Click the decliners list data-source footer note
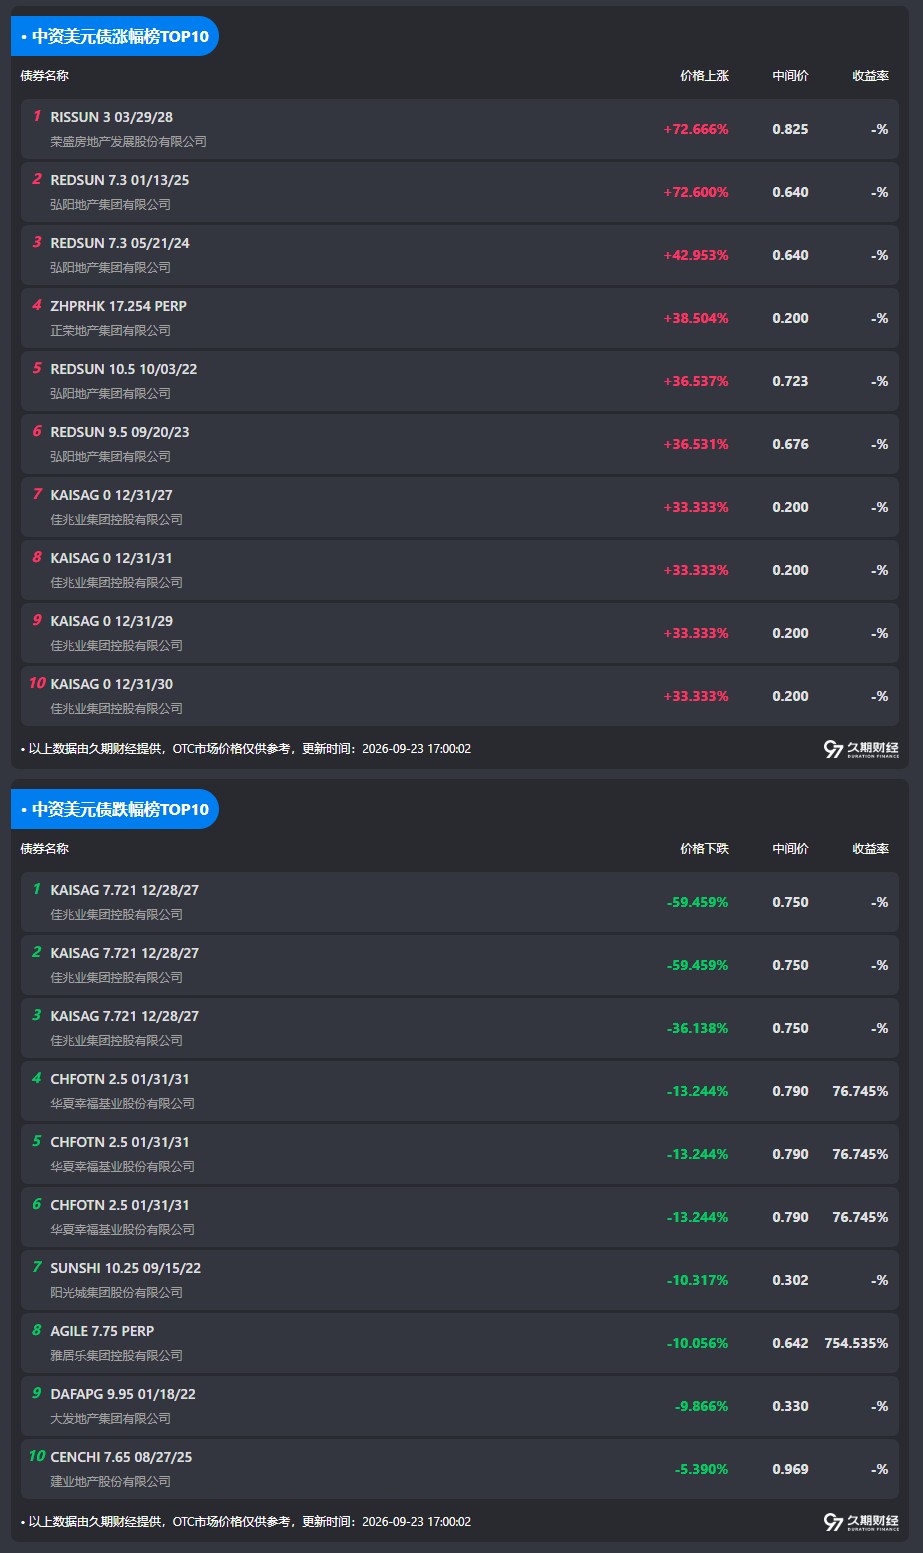The image size is (923, 1553). pyautogui.click(x=246, y=1522)
